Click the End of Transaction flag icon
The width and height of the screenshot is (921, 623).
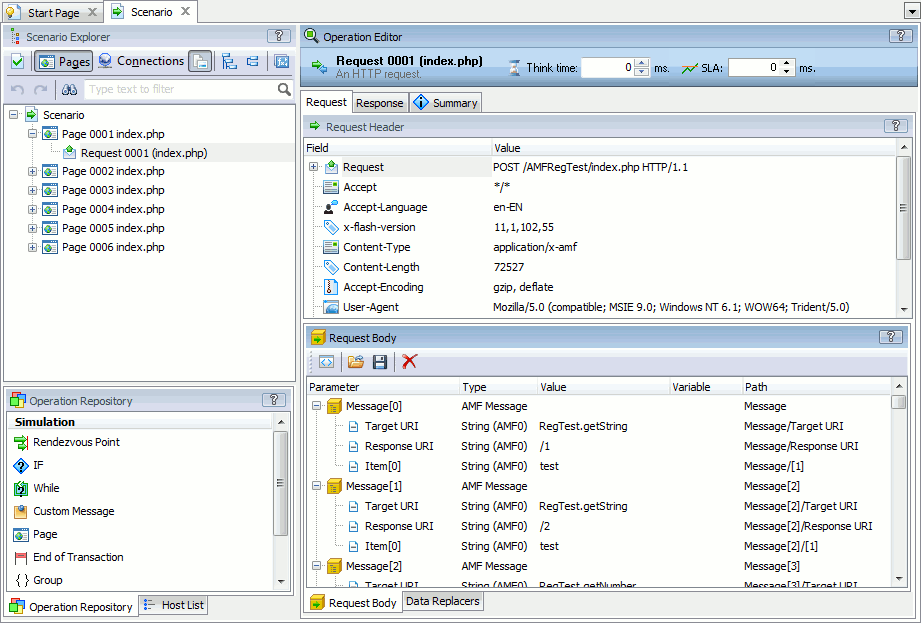(x=21, y=557)
